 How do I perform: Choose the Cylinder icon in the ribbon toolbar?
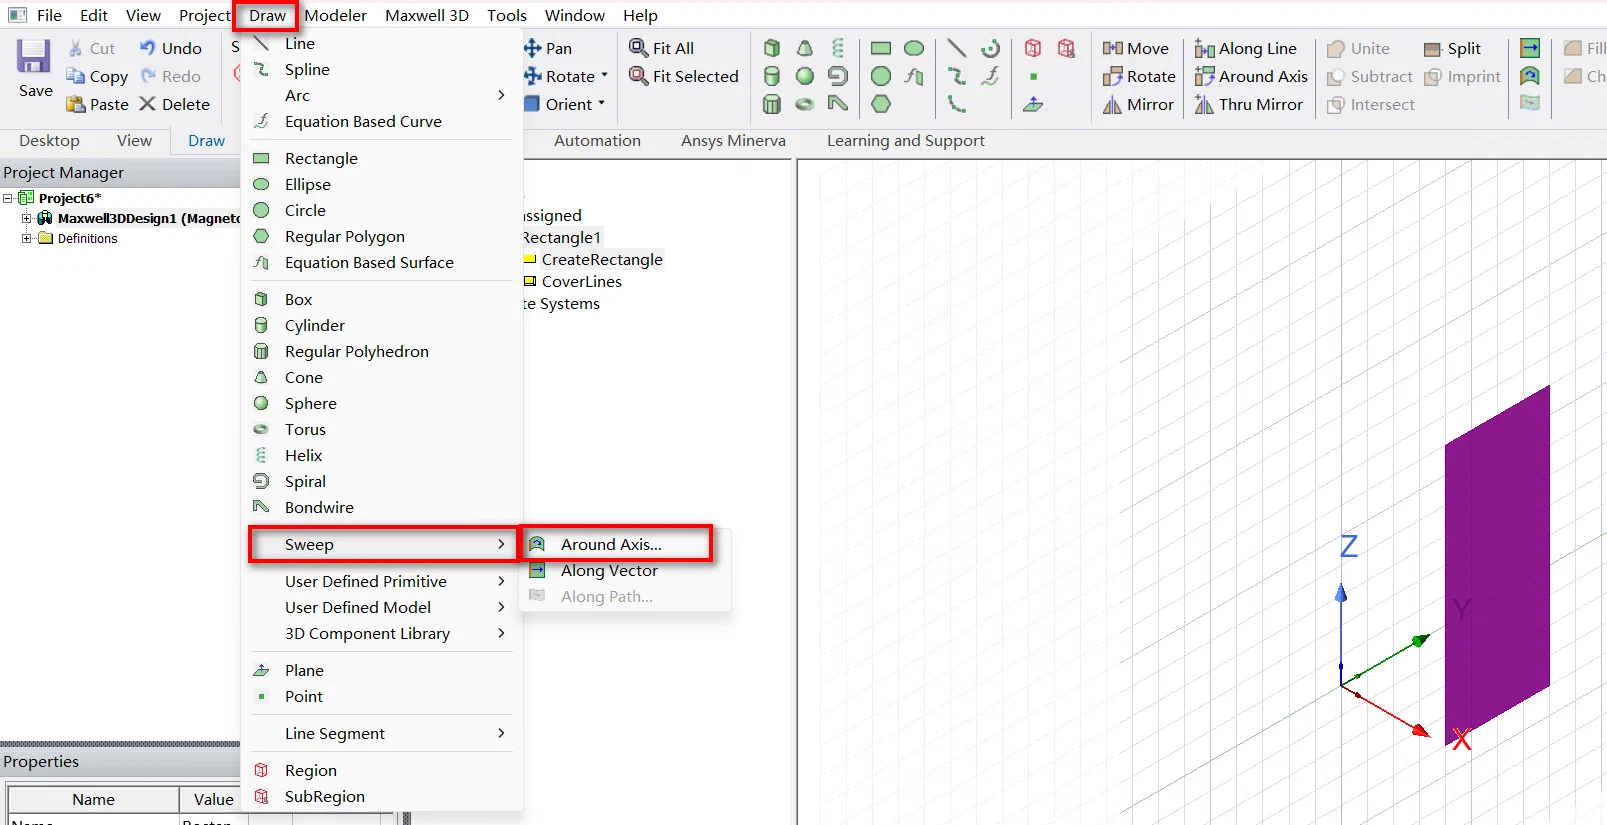(771, 76)
